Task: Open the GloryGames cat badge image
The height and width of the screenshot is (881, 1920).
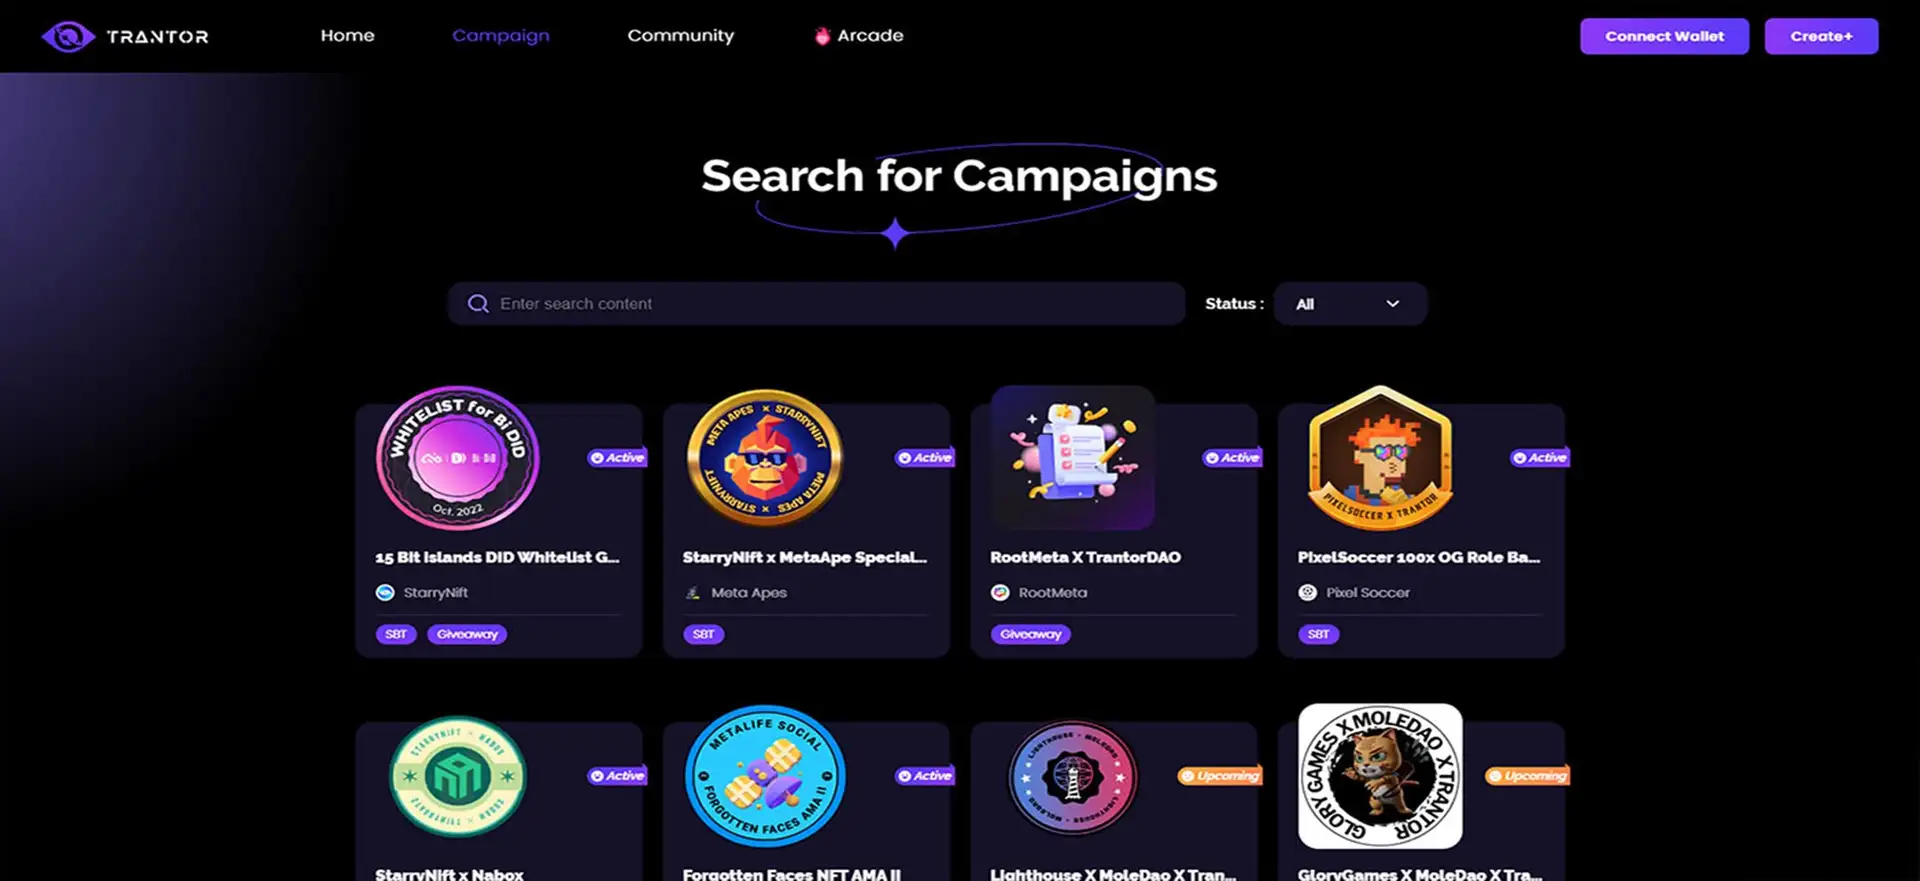Action: (1380, 776)
